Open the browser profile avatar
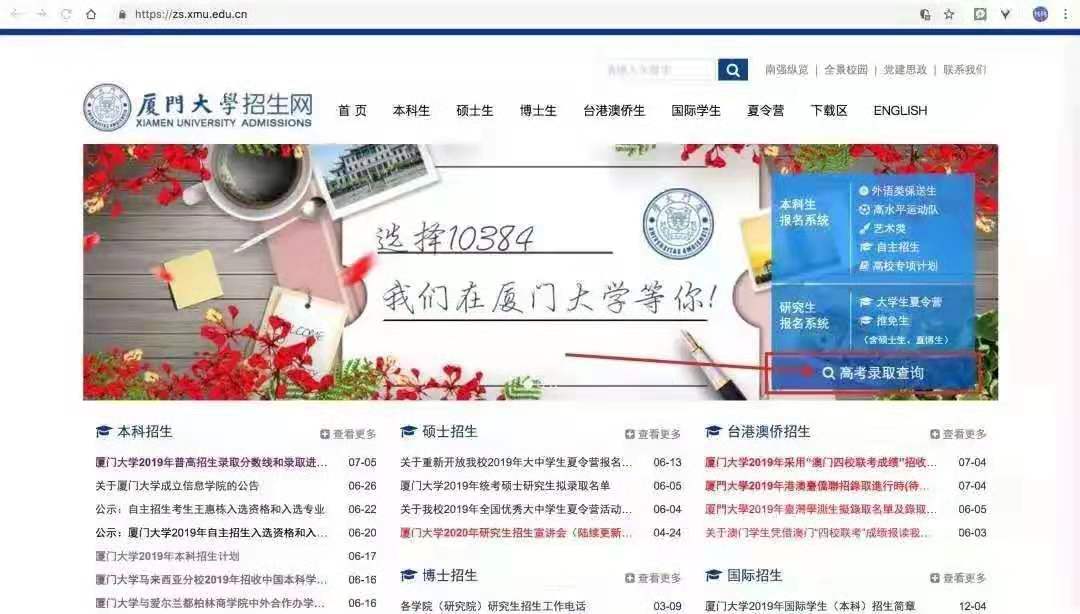 [x=1040, y=14]
